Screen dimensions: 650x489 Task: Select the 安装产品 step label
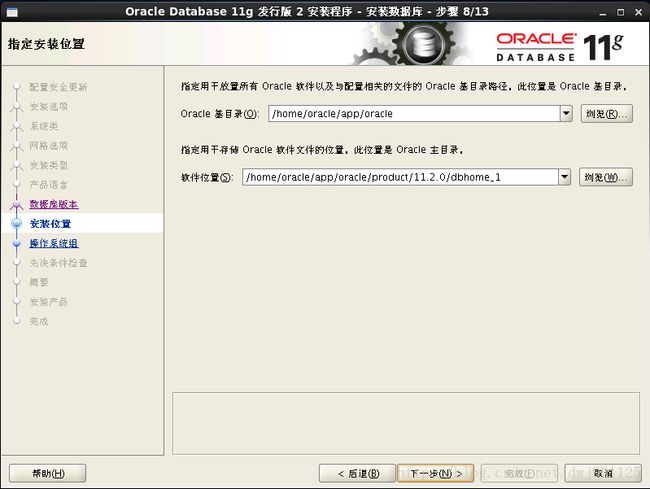[49, 302]
